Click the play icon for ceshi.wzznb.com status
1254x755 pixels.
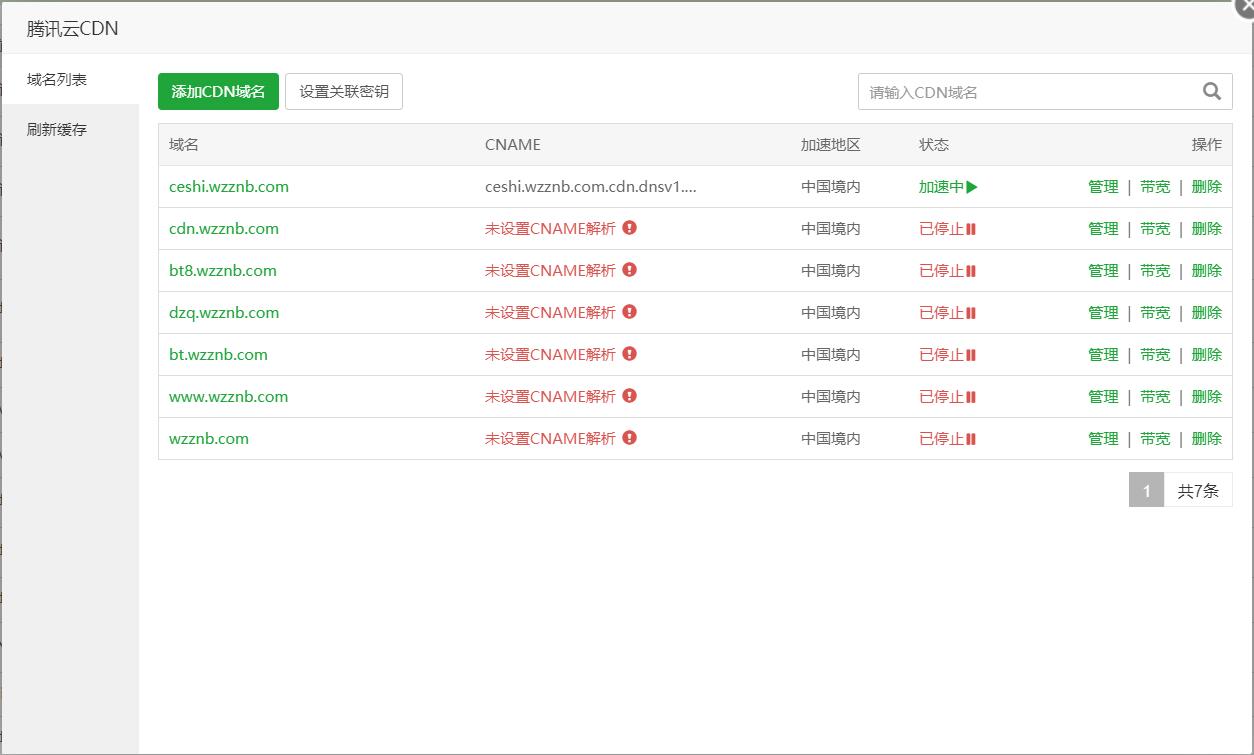coord(972,187)
